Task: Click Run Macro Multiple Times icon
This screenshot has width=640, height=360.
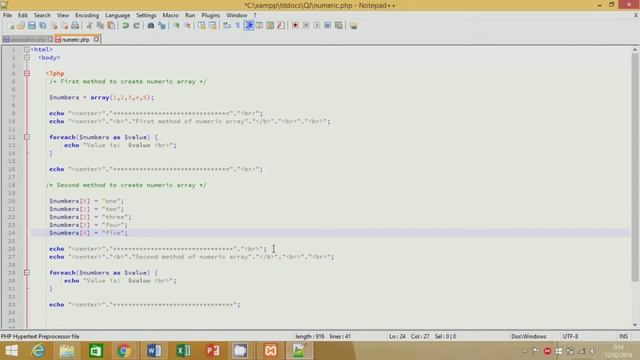Action: [x=327, y=26]
